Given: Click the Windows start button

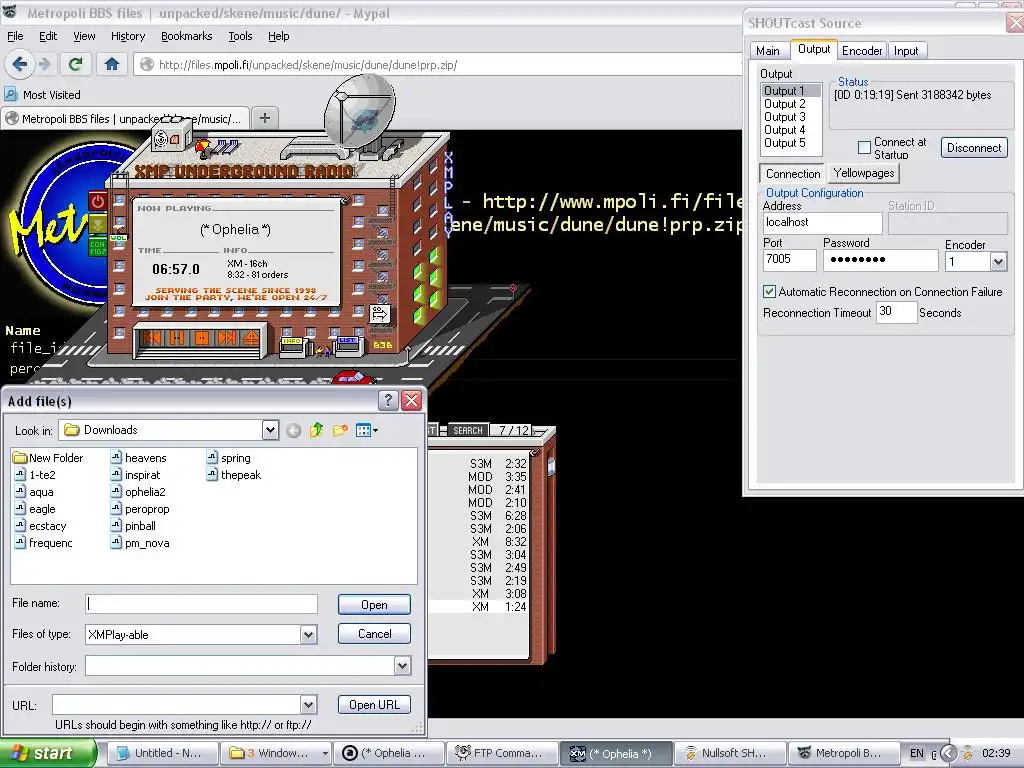Looking at the screenshot, I should coord(47,753).
